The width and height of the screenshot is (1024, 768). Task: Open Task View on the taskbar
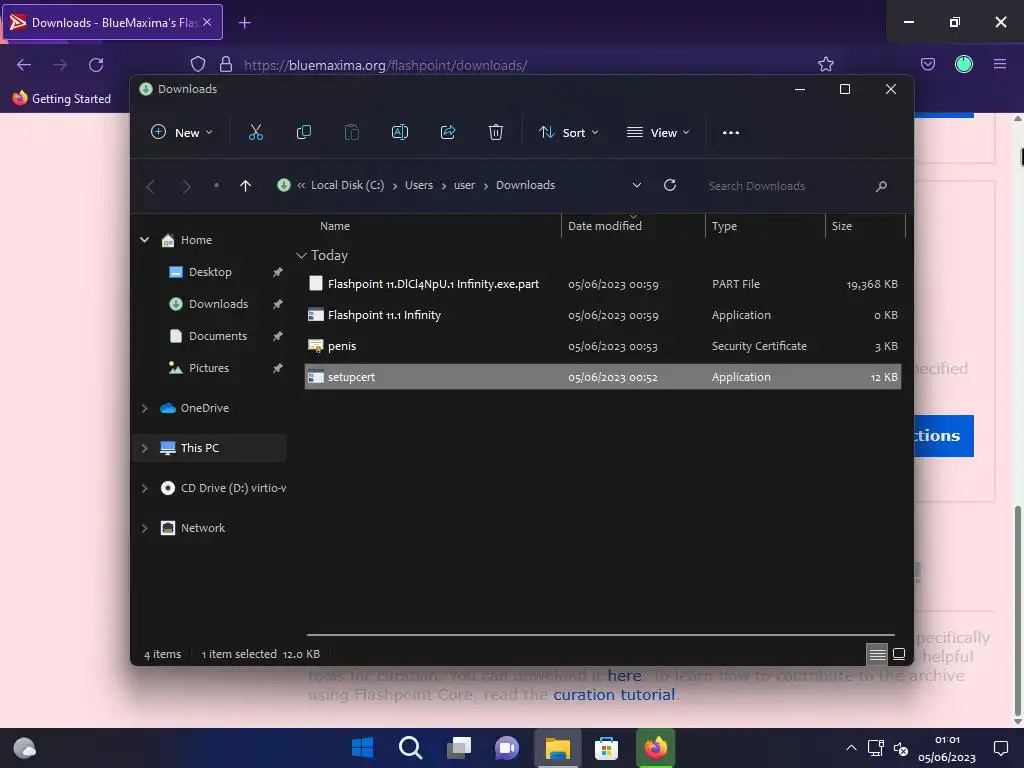(458, 748)
